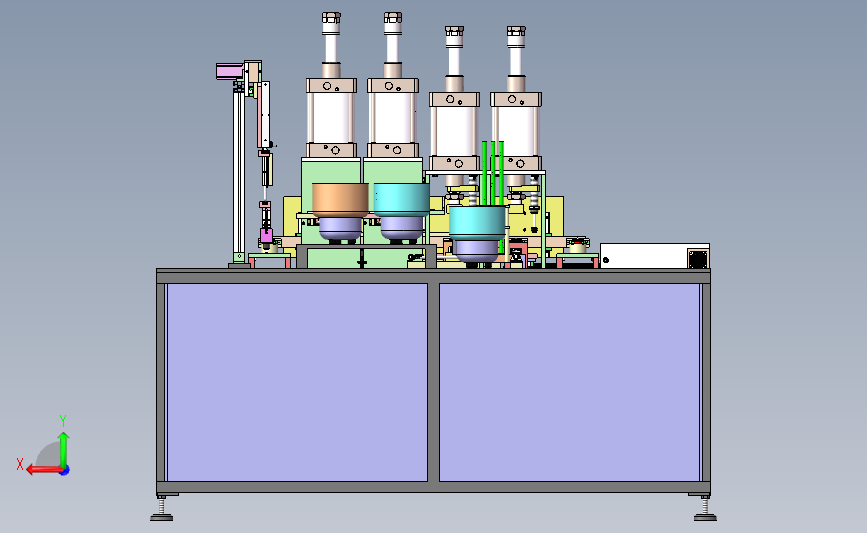This screenshot has width=867, height=533.
Task: Select the white control box on the tabletop
Action: coord(655,256)
